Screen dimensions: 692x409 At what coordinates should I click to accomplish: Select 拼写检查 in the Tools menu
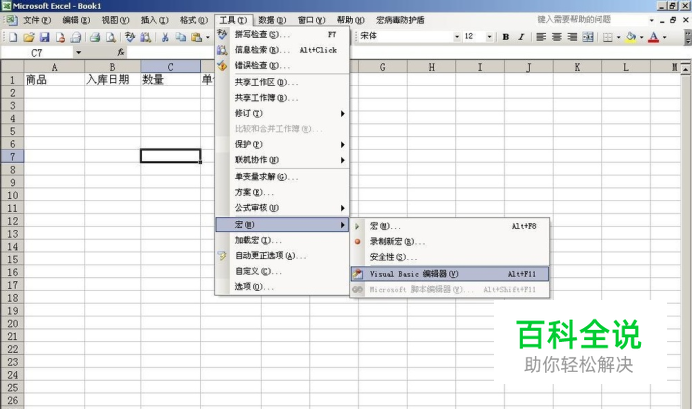(x=282, y=34)
